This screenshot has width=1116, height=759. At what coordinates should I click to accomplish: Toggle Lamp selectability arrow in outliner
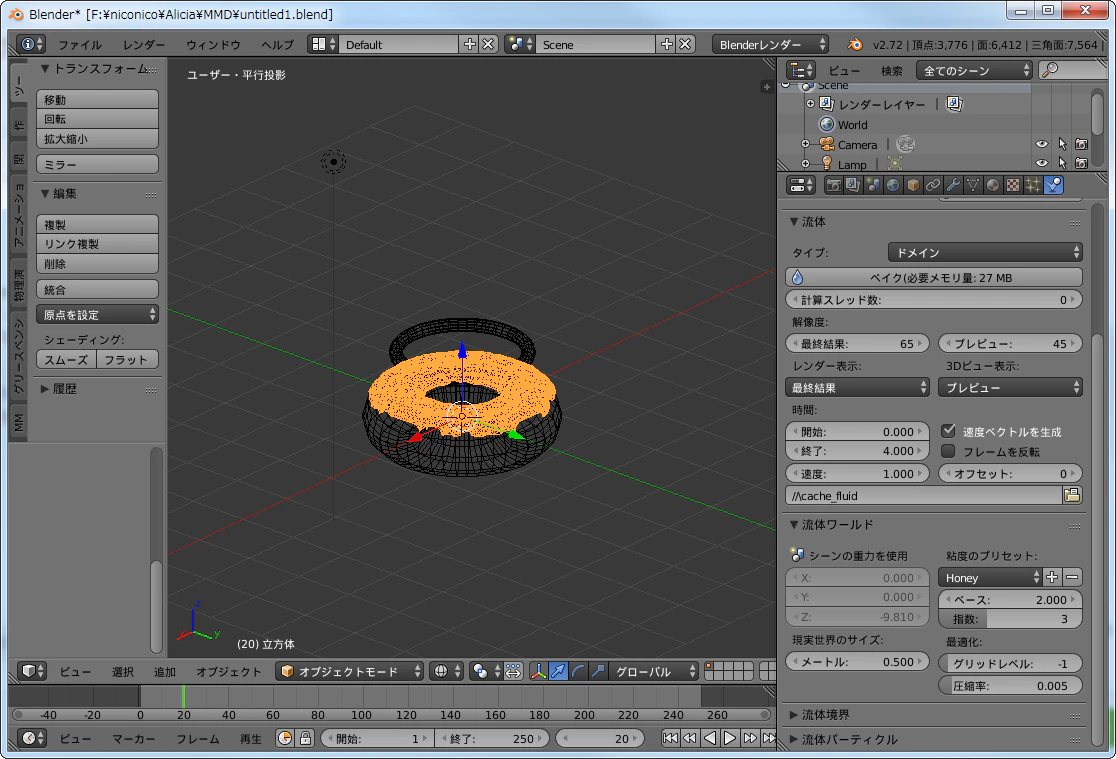click(1062, 163)
